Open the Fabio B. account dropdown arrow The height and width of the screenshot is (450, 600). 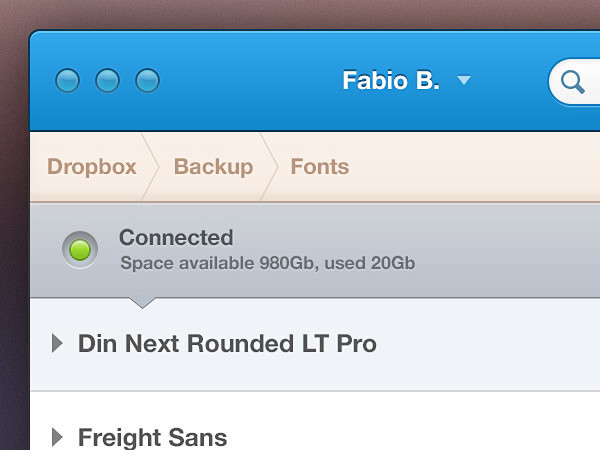464,80
